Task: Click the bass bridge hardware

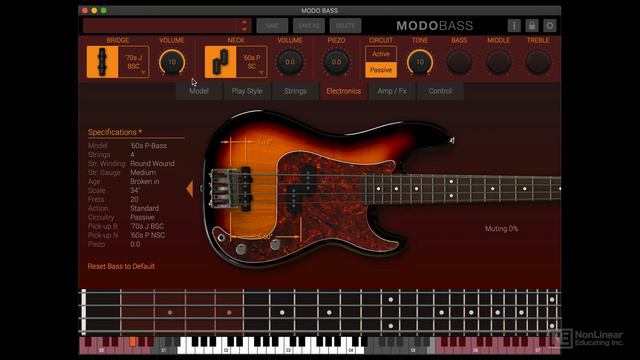Action: [223, 189]
